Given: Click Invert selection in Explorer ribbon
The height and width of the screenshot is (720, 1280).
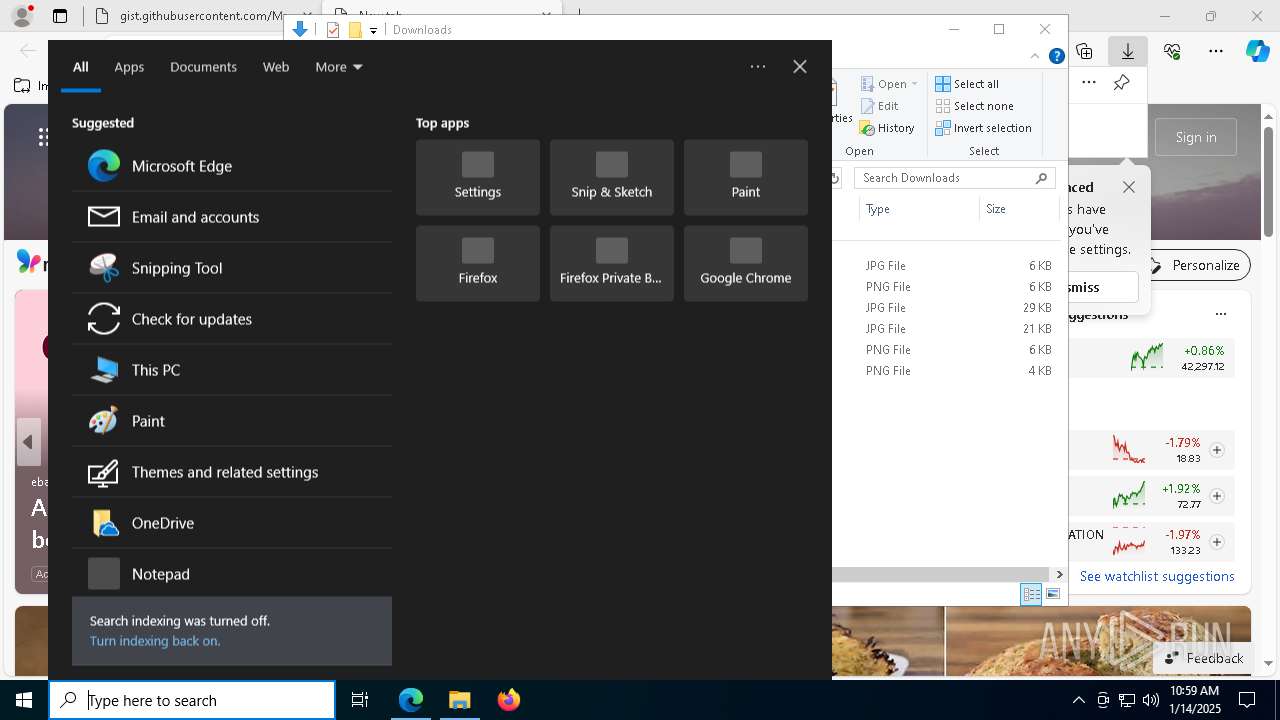Looking at the screenshot, I should (983, 128).
